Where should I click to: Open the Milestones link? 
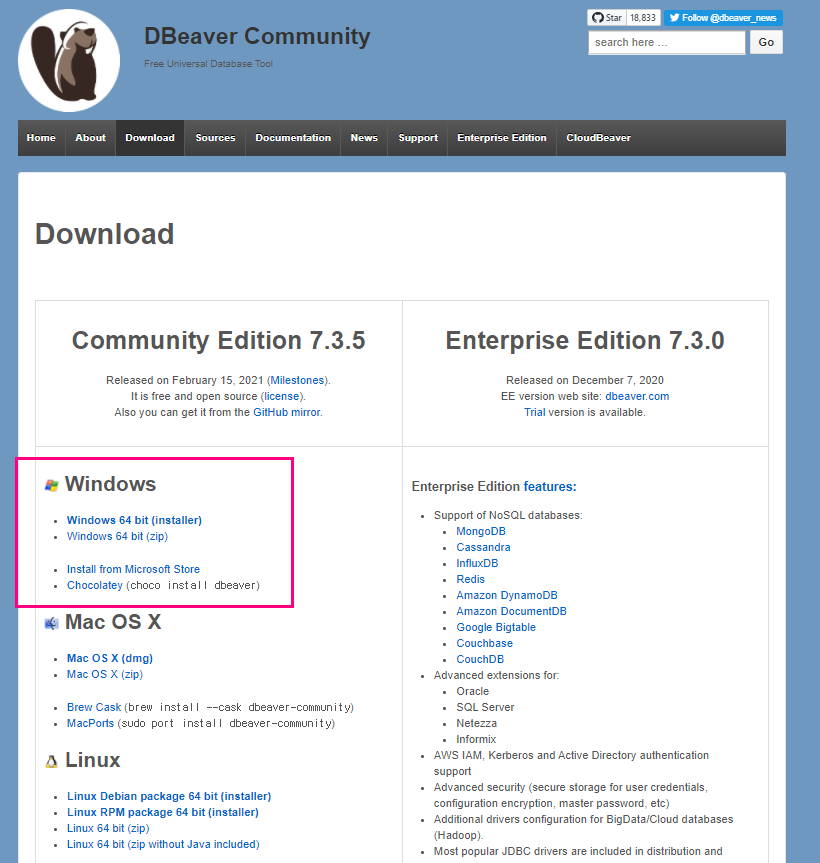(297, 380)
